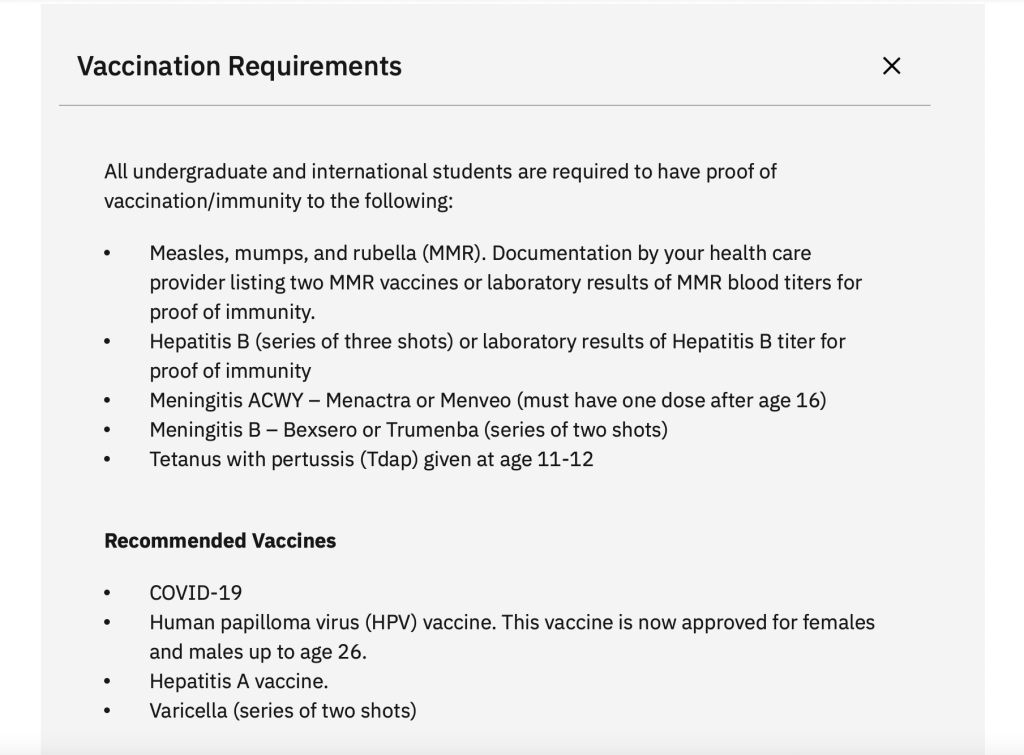Click the COVID-19 recommended vaccine
Viewport: 1024px width, 755px height.
196,593
